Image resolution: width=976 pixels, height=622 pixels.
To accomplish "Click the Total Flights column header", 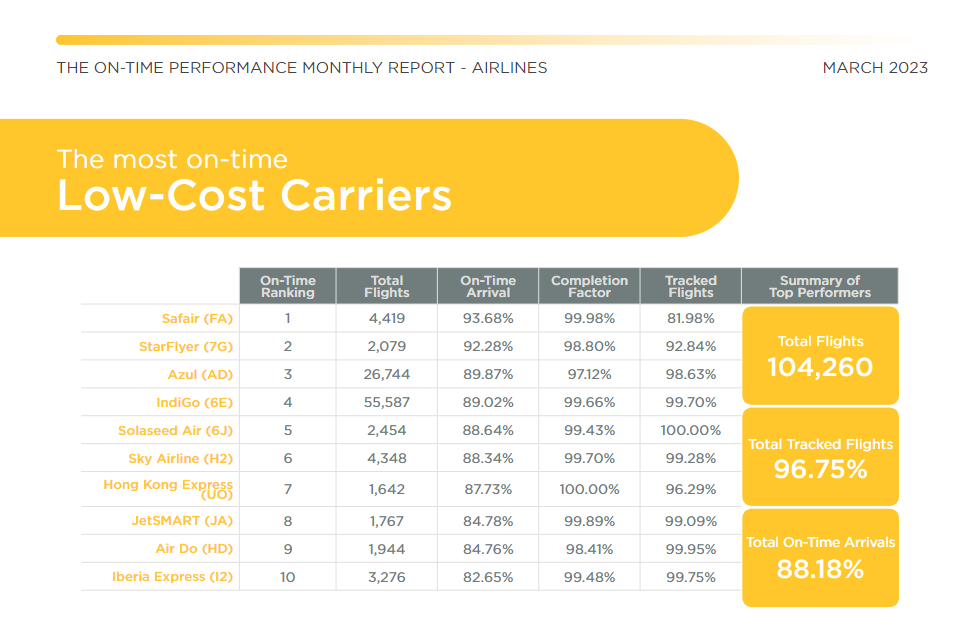I will pyautogui.click(x=387, y=286).
